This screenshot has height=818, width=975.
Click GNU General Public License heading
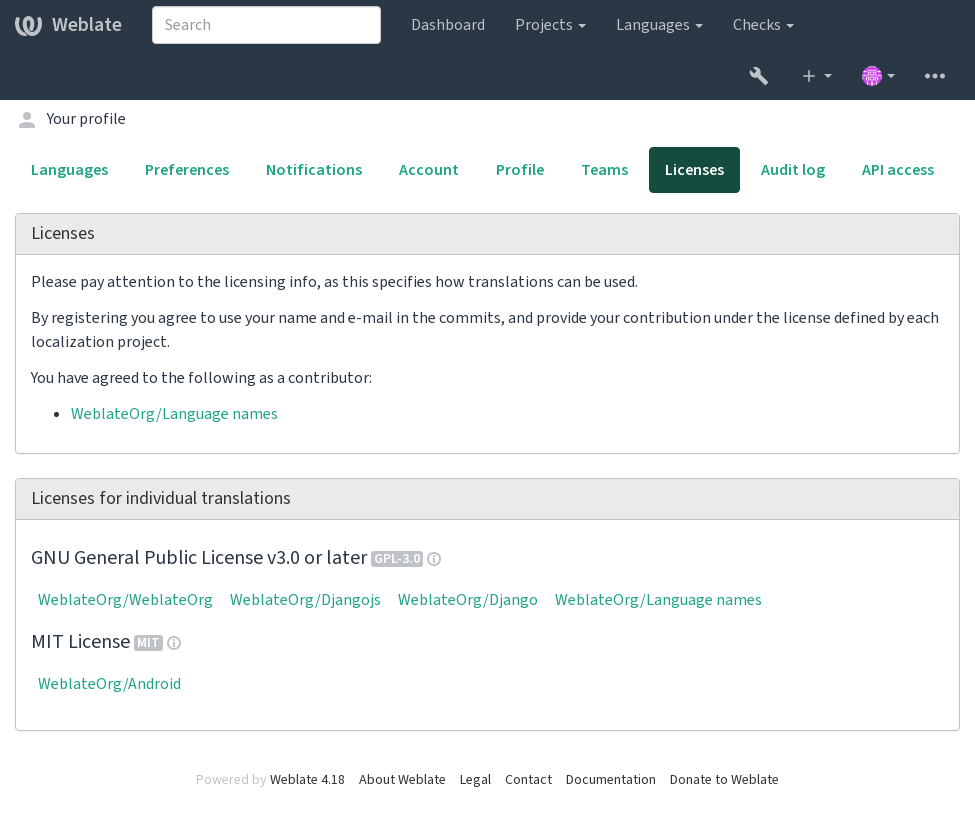(x=199, y=558)
